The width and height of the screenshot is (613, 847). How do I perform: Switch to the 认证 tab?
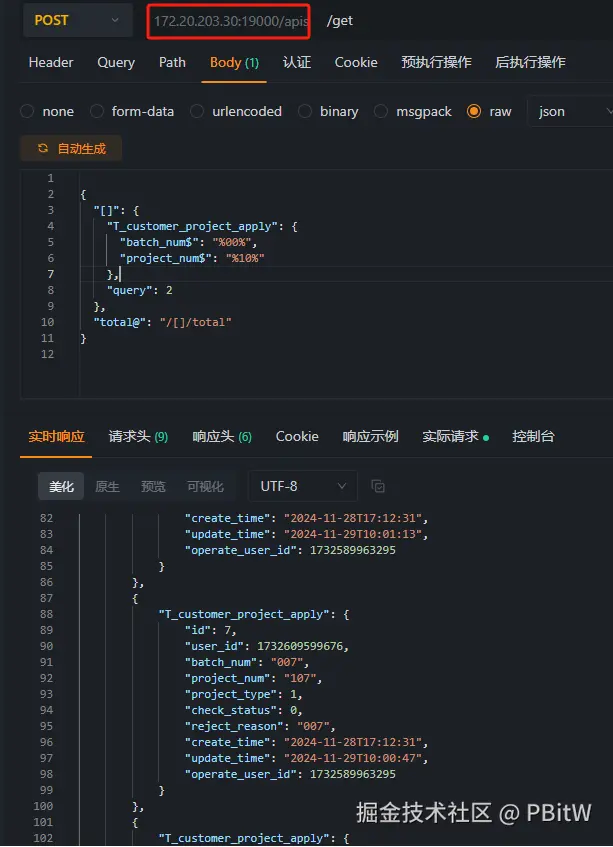[297, 63]
